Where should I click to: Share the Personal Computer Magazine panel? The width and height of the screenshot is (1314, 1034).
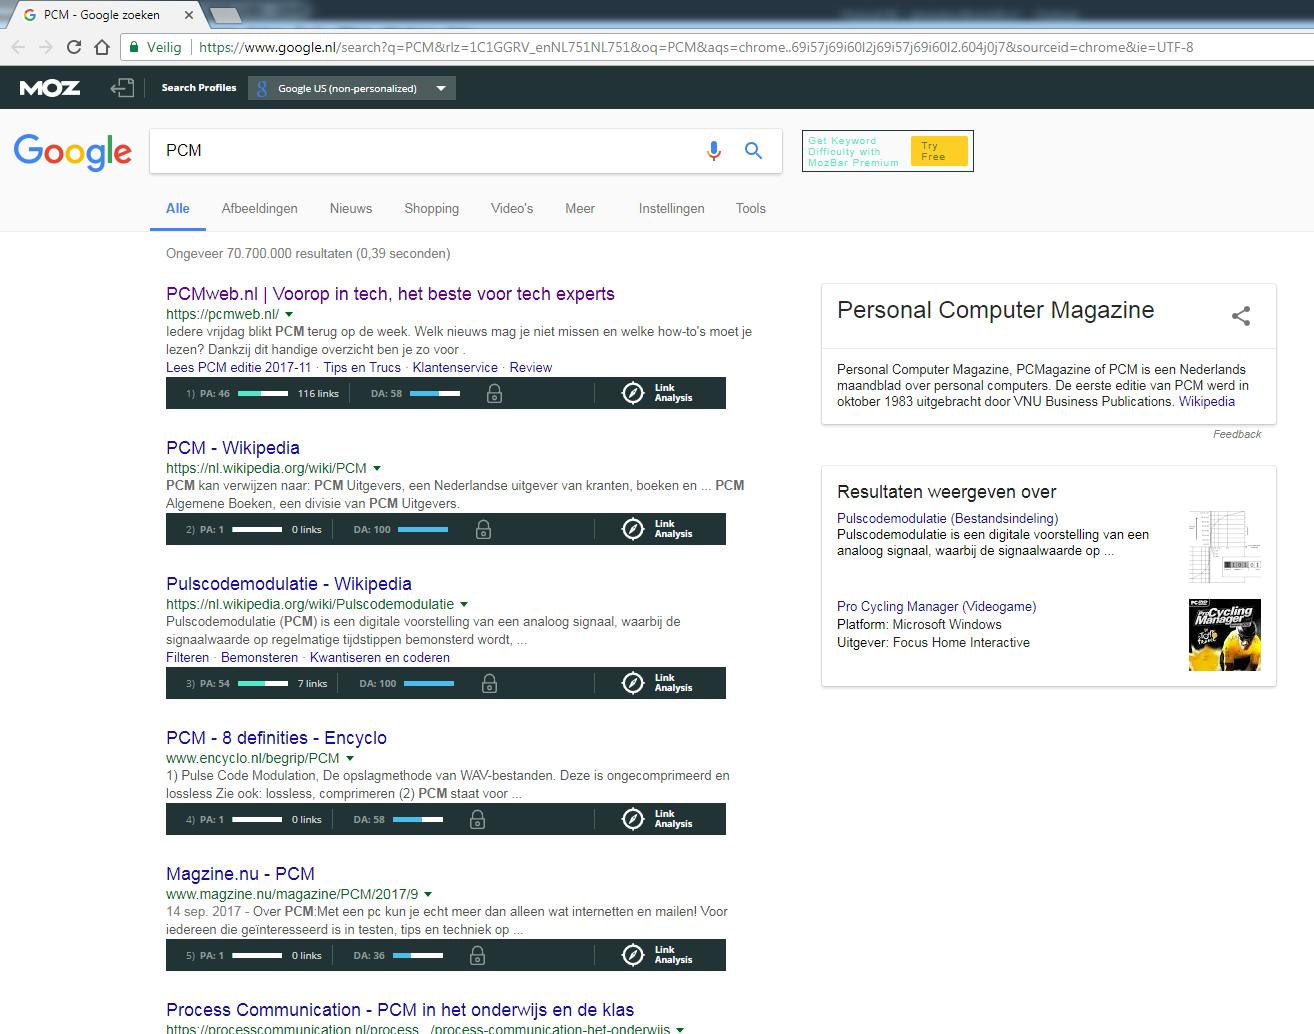click(x=1241, y=316)
